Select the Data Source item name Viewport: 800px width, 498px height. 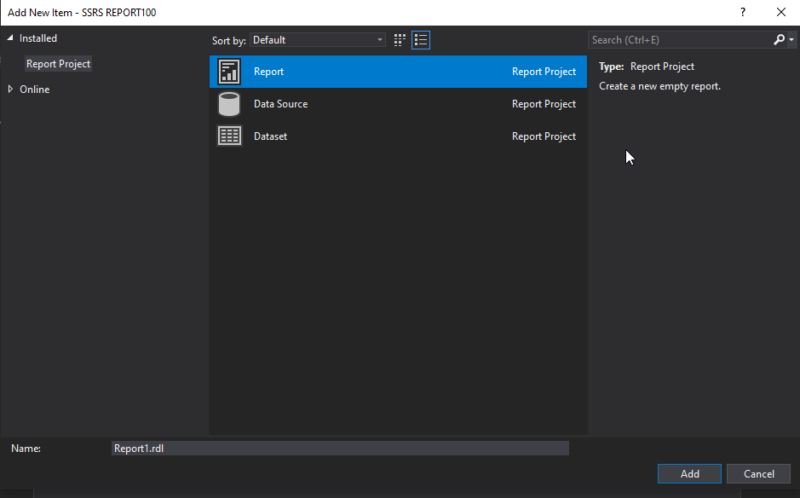(281, 104)
